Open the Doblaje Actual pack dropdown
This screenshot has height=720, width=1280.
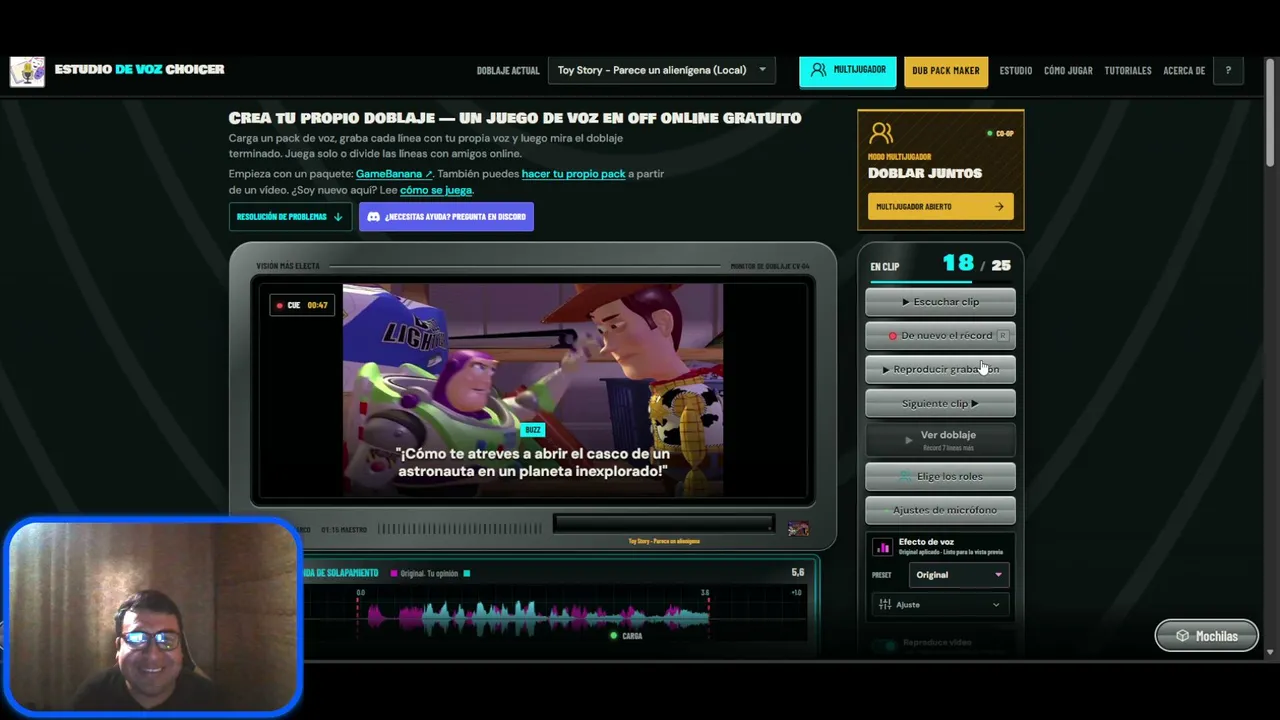[662, 70]
